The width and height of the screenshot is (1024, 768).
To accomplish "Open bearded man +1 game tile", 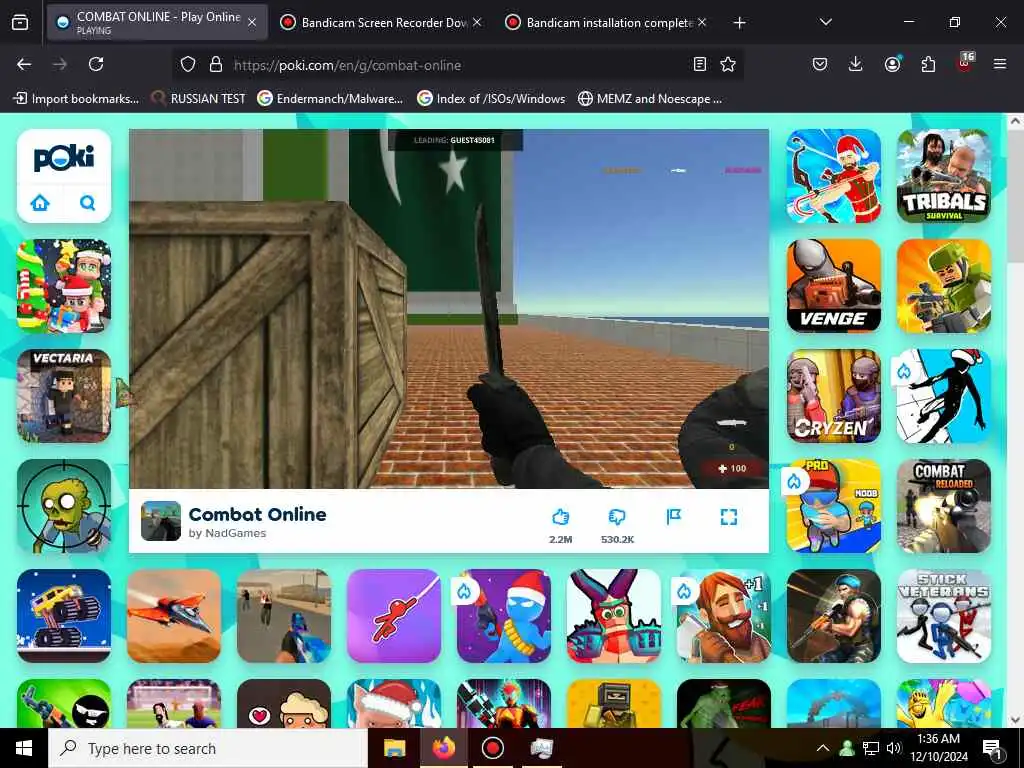I will coord(724,616).
